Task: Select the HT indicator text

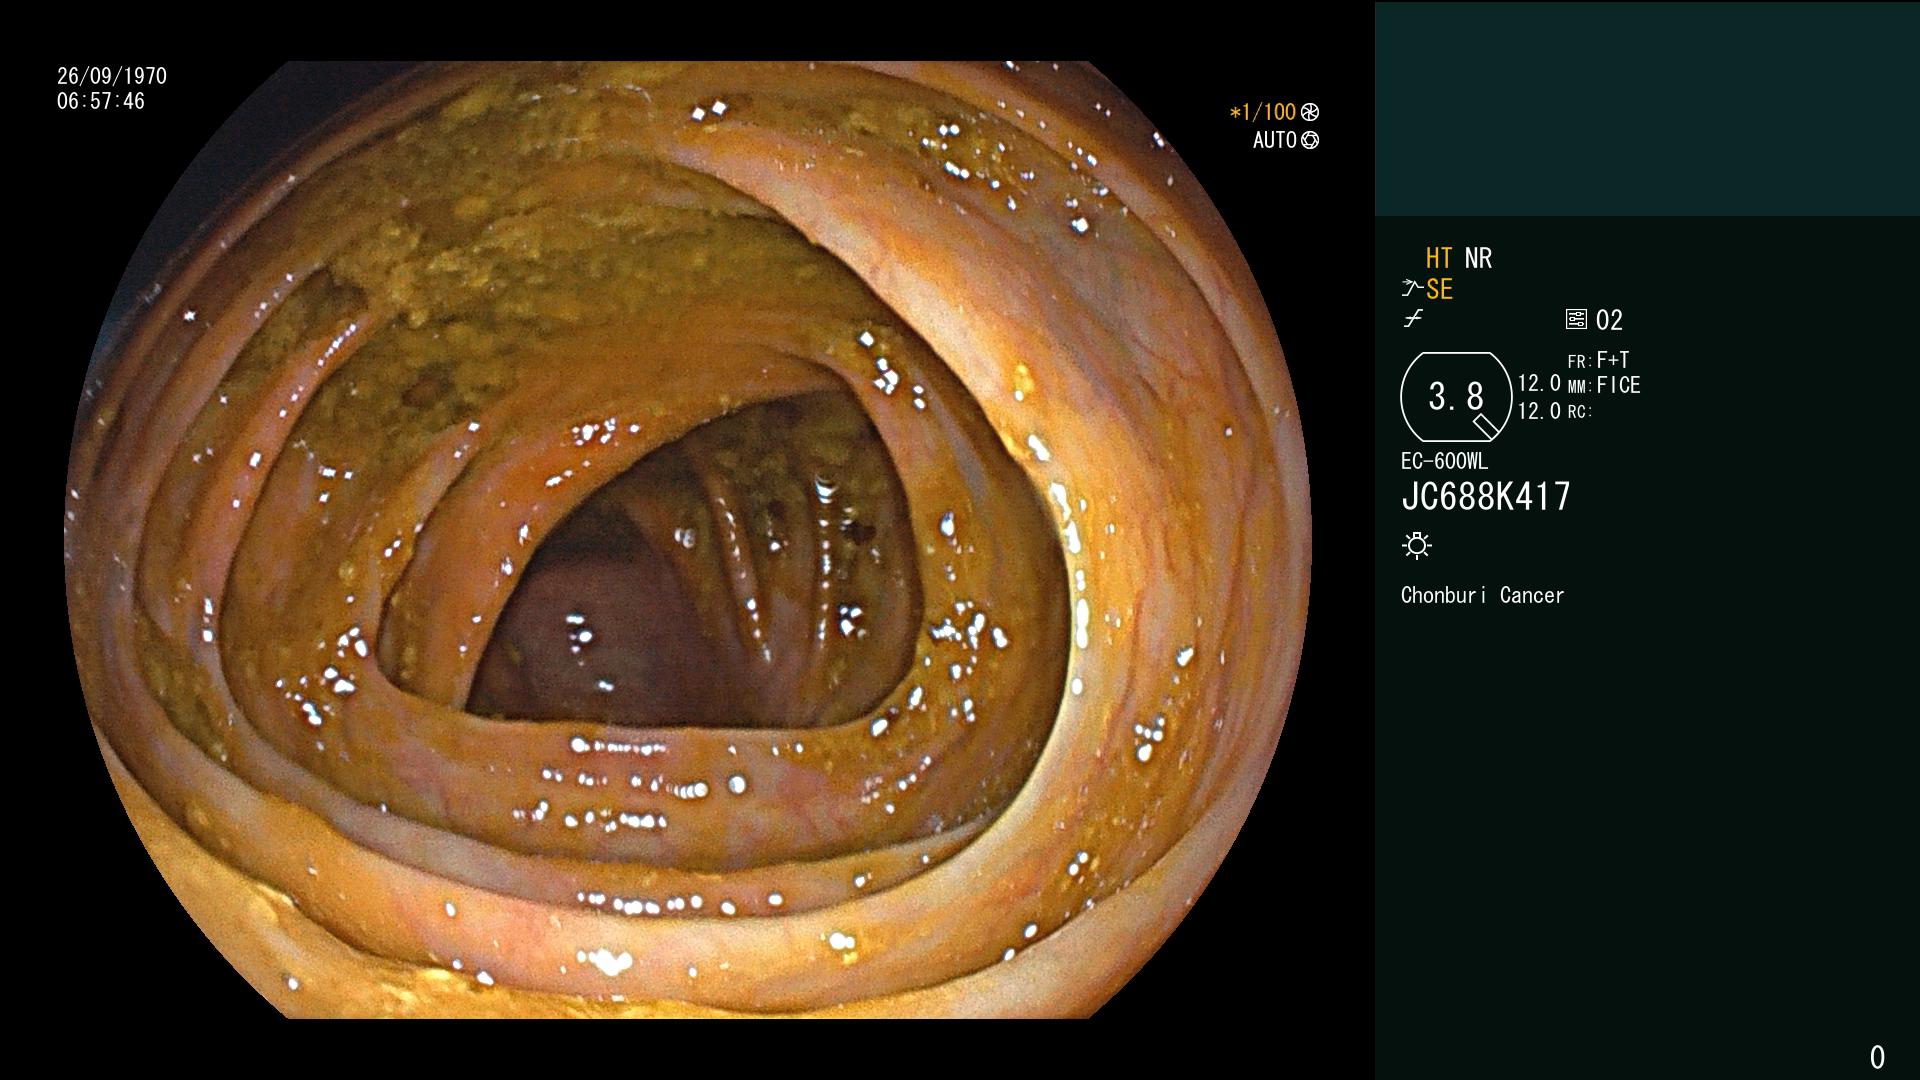Action: [x=1439, y=258]
